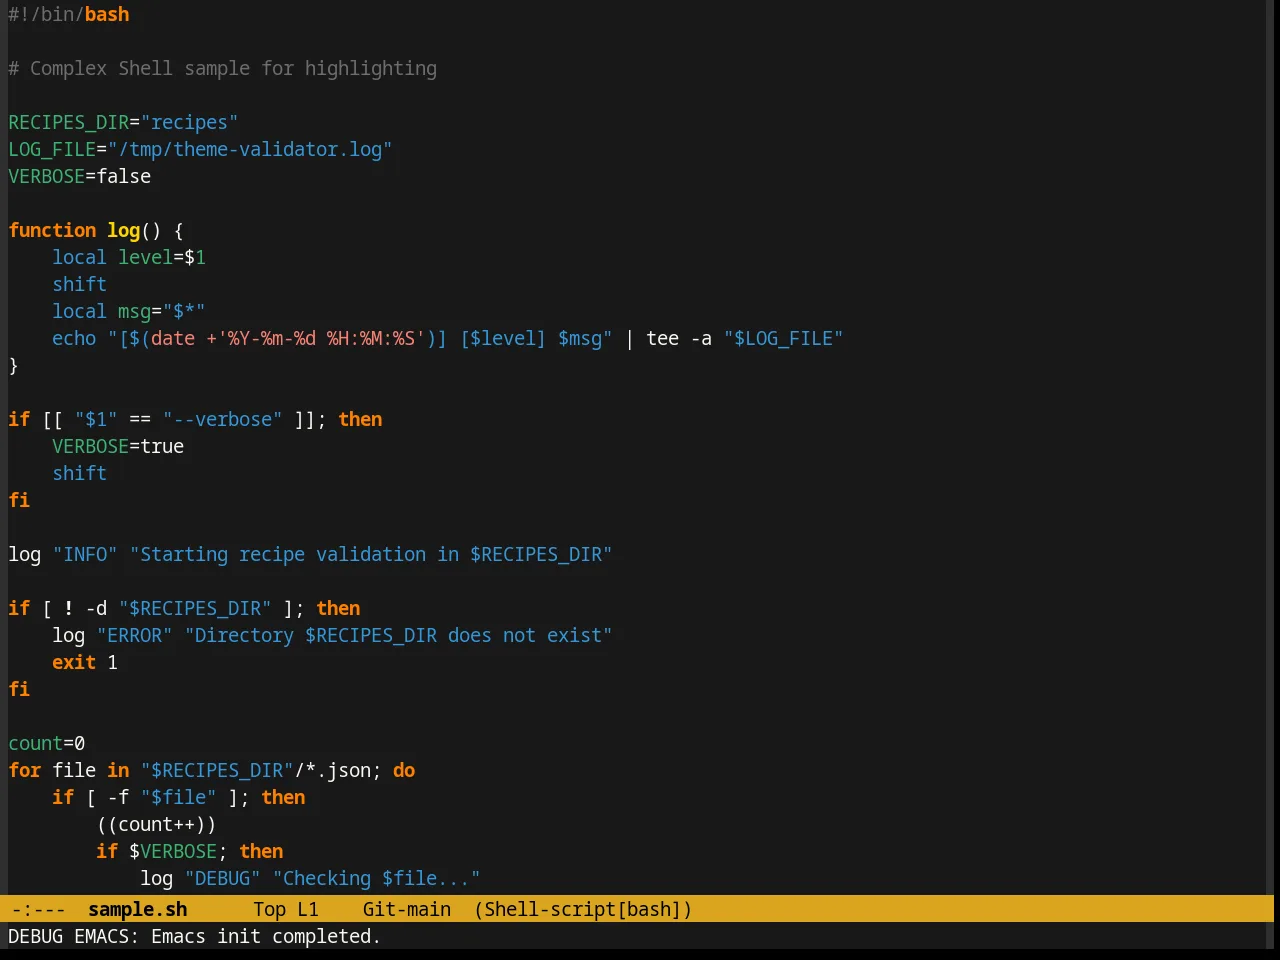Click the "ERROR" string argument

[134, 635]
